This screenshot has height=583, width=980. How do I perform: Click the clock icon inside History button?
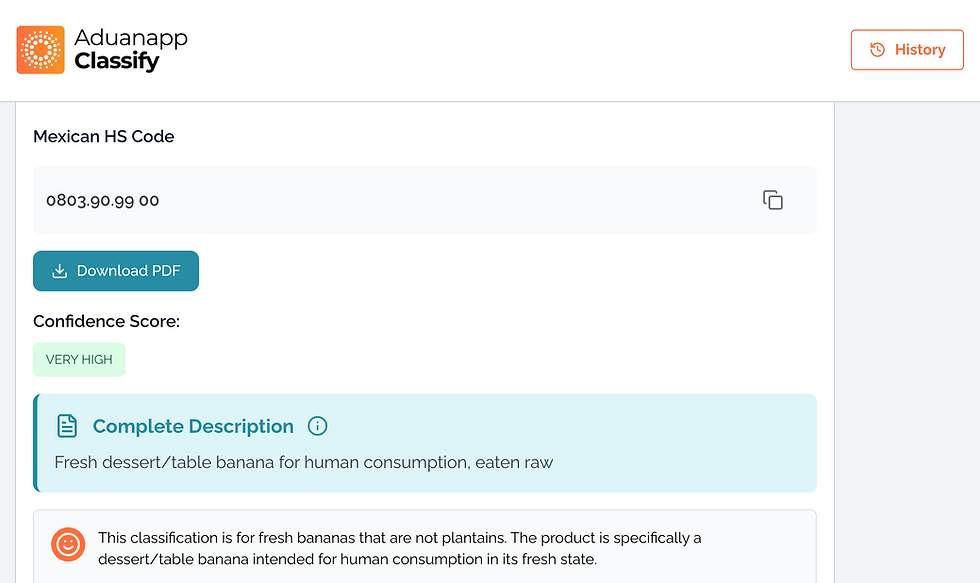pos(877,50)
